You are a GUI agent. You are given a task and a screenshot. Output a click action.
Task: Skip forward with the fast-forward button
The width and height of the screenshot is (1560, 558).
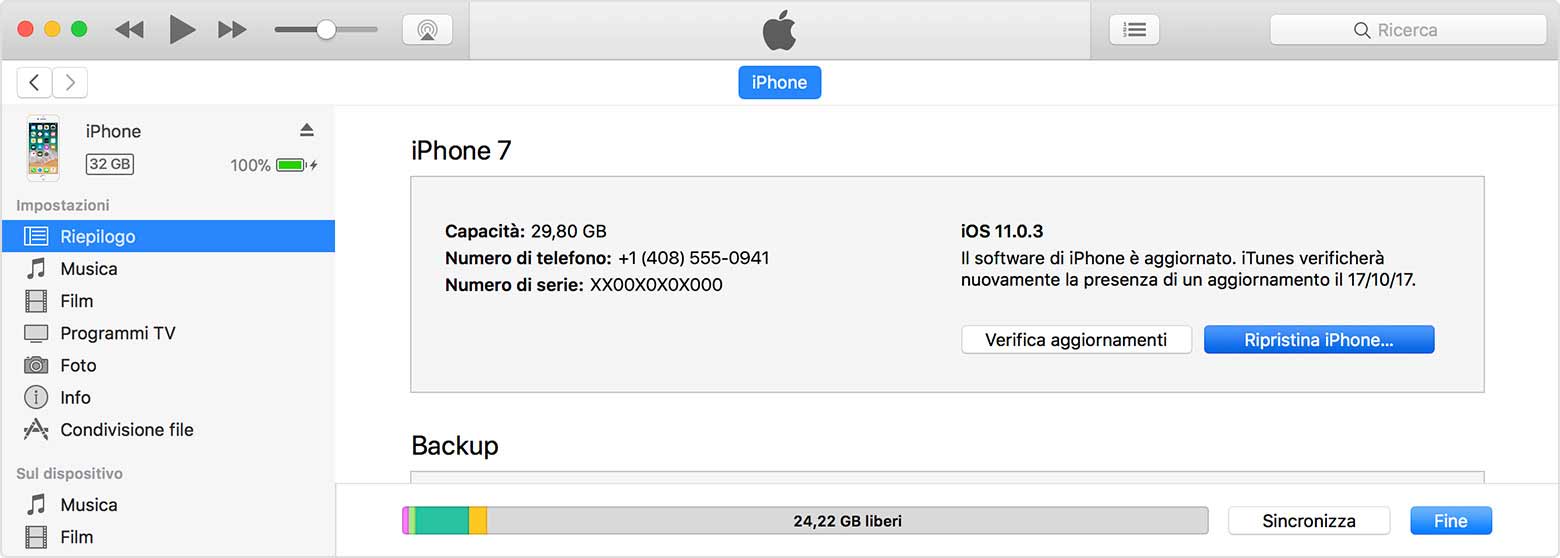point(232,30)
